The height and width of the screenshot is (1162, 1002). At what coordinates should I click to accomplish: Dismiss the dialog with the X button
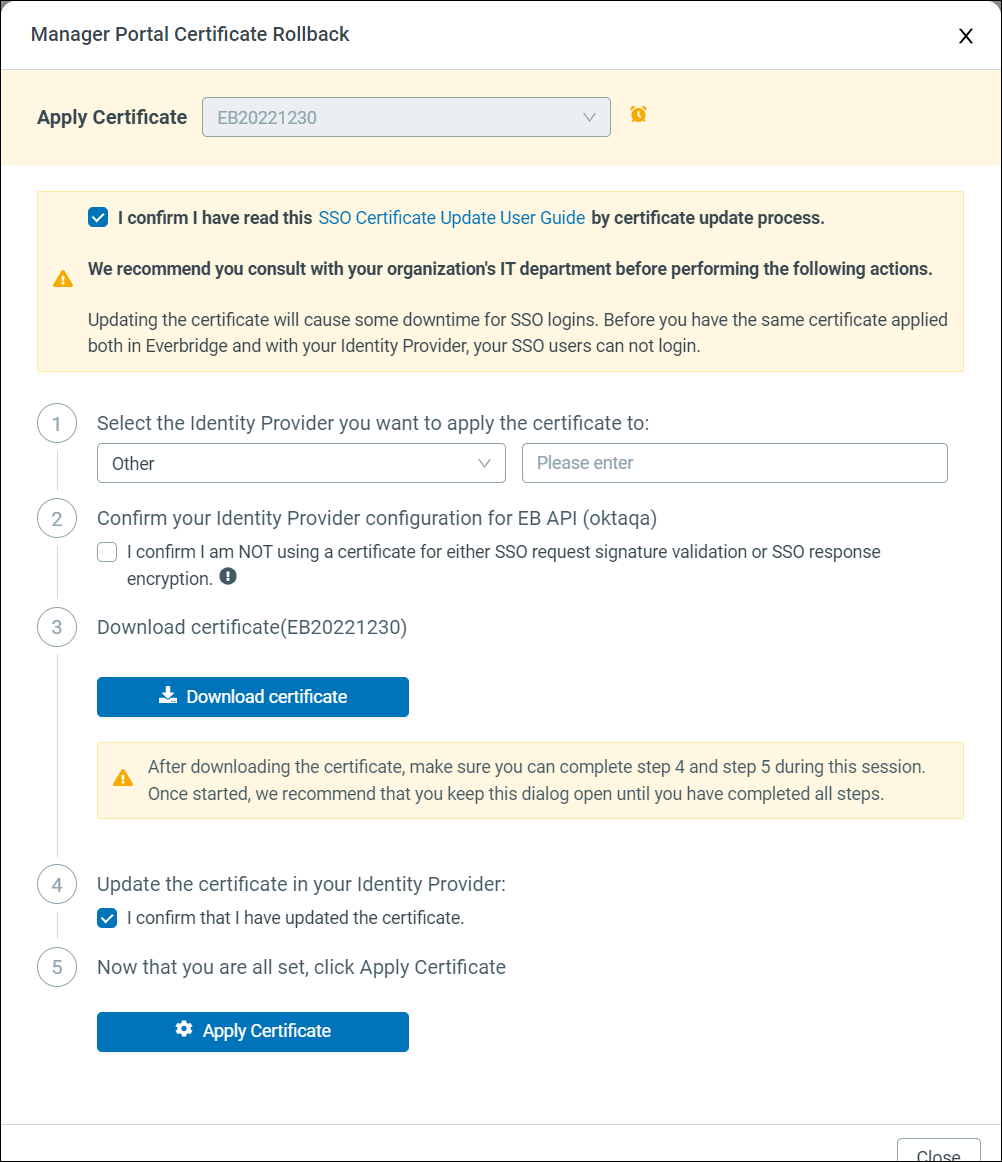pos(965,36)
